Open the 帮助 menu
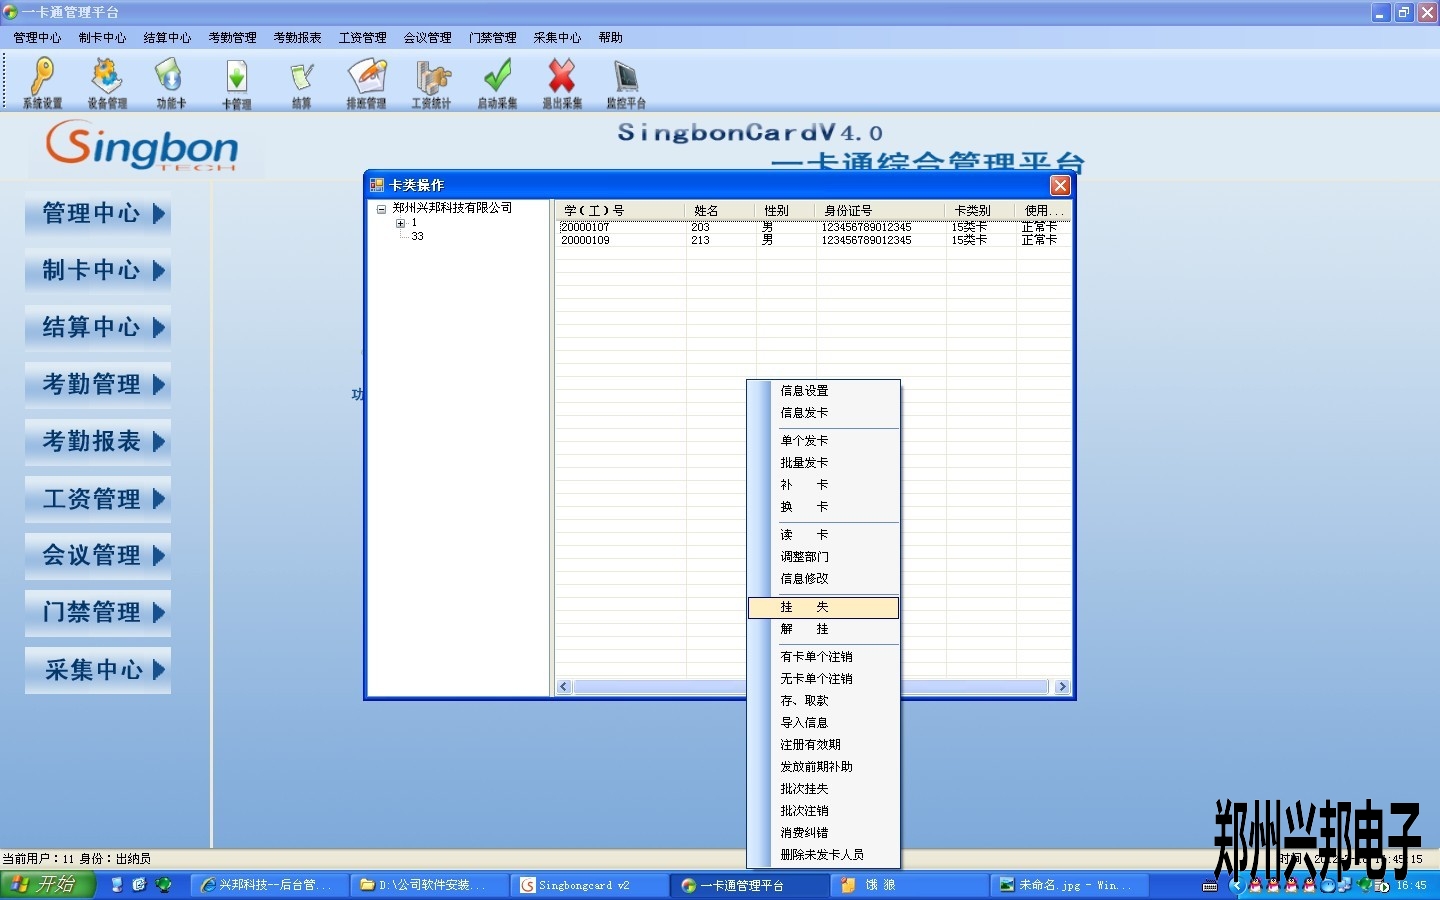The image size is (1440, 900). pos(610,38)
